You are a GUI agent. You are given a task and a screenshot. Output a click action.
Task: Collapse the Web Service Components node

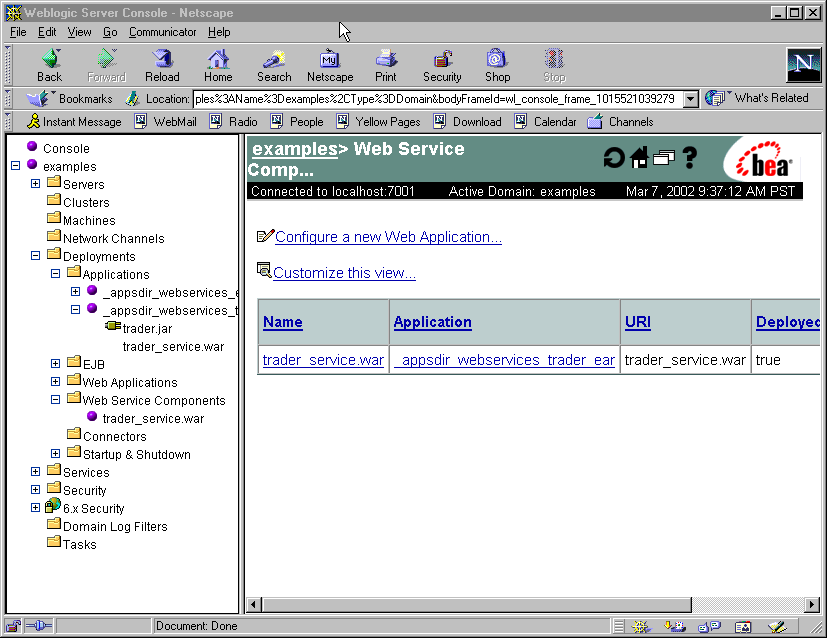point(55,400)
